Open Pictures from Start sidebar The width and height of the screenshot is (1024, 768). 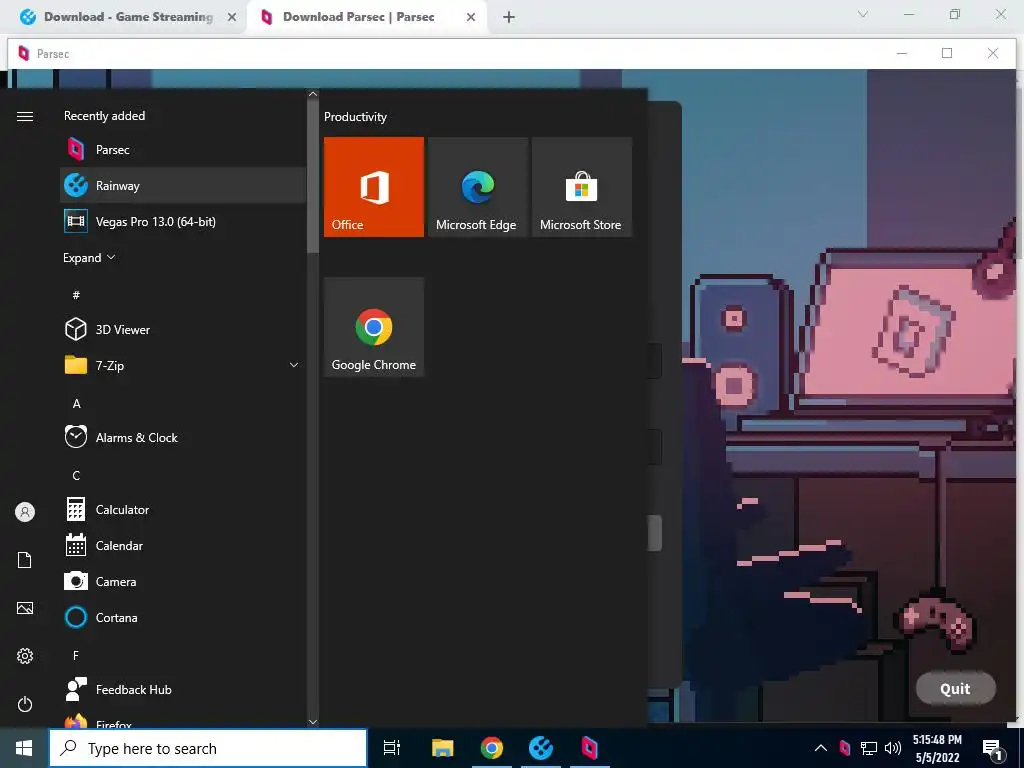point(25,608)
